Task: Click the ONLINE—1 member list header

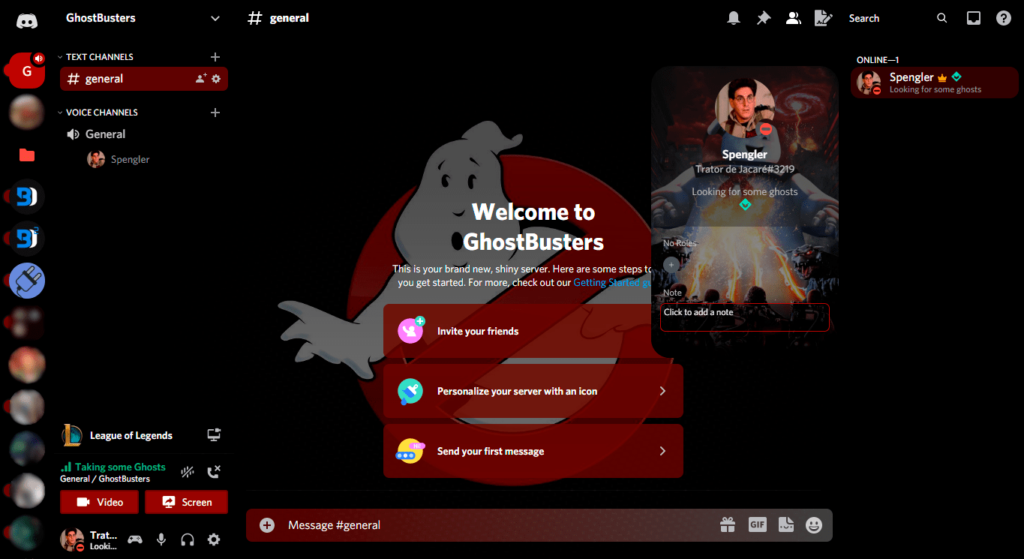Action: click(x=878, y=59)
